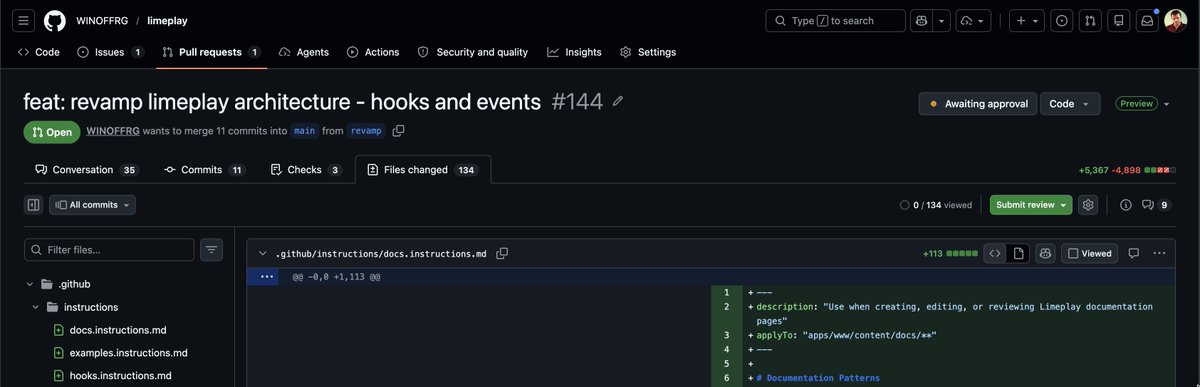Open the cloud agent dropdown
1200x387 pixels.
pyautogui.click(x=973, y=20)
